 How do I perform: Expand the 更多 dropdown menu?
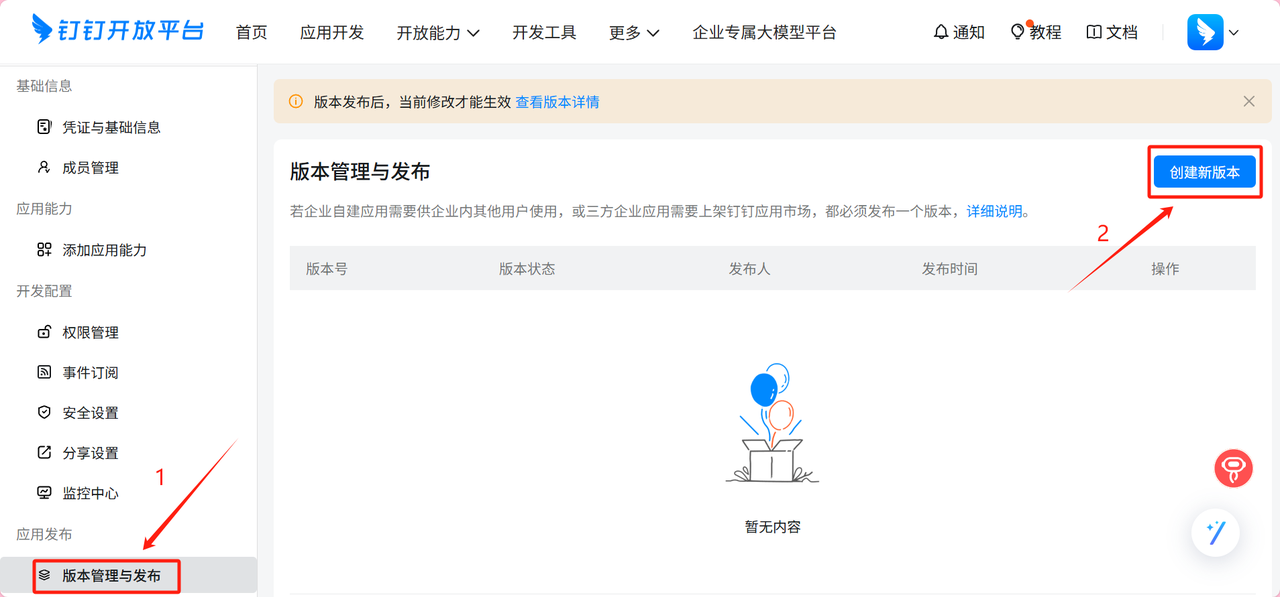[634, 32]
